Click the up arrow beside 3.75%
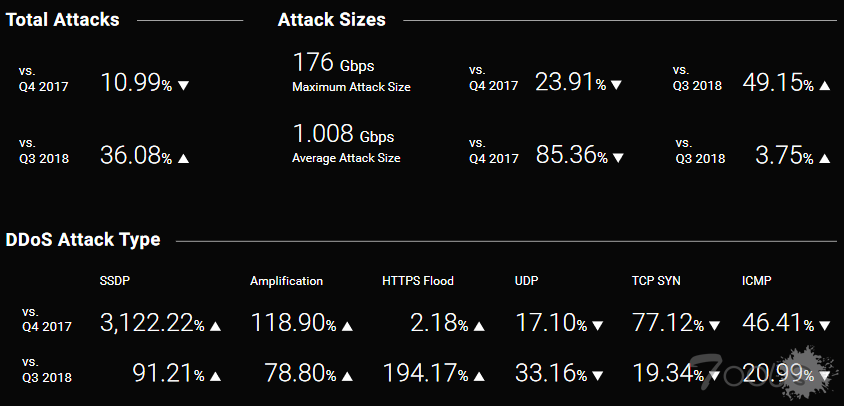 tap(825, 158)
